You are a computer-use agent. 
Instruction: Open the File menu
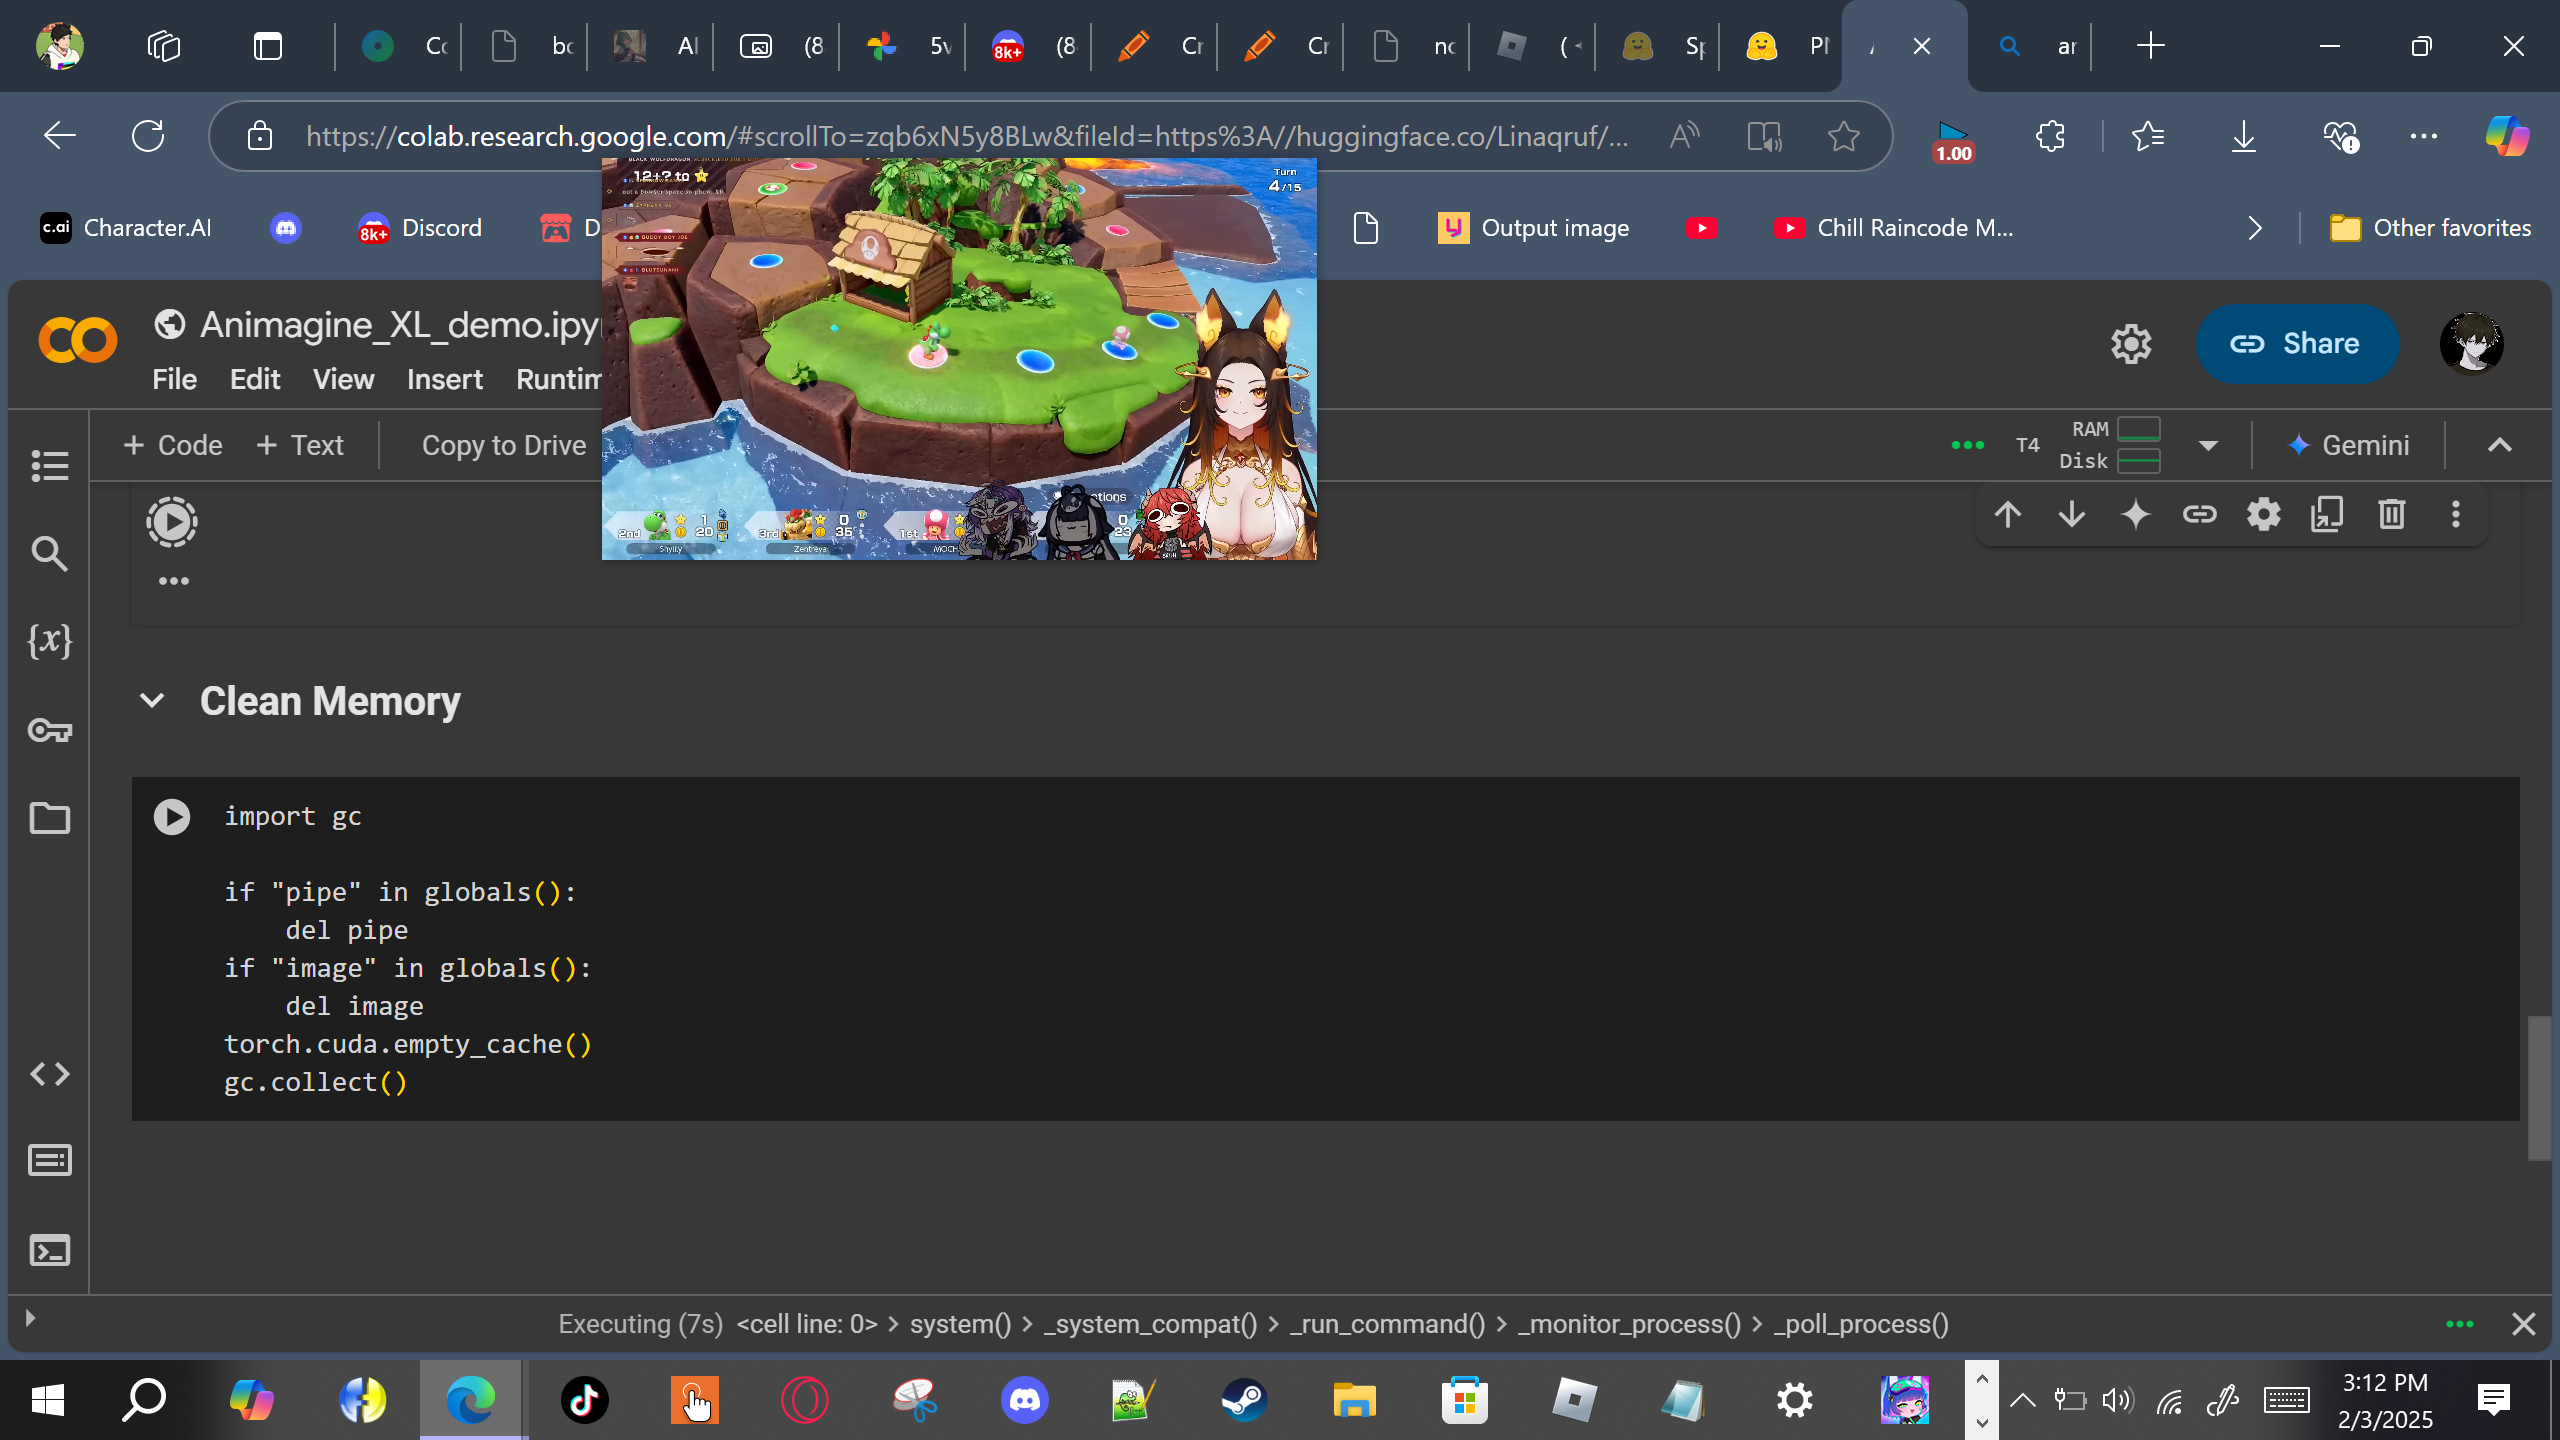pos(175,380)
